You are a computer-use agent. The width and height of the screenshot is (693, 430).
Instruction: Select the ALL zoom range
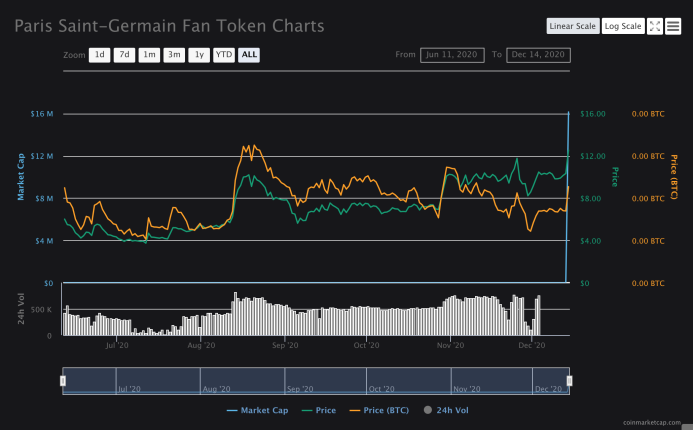(249, 55)
